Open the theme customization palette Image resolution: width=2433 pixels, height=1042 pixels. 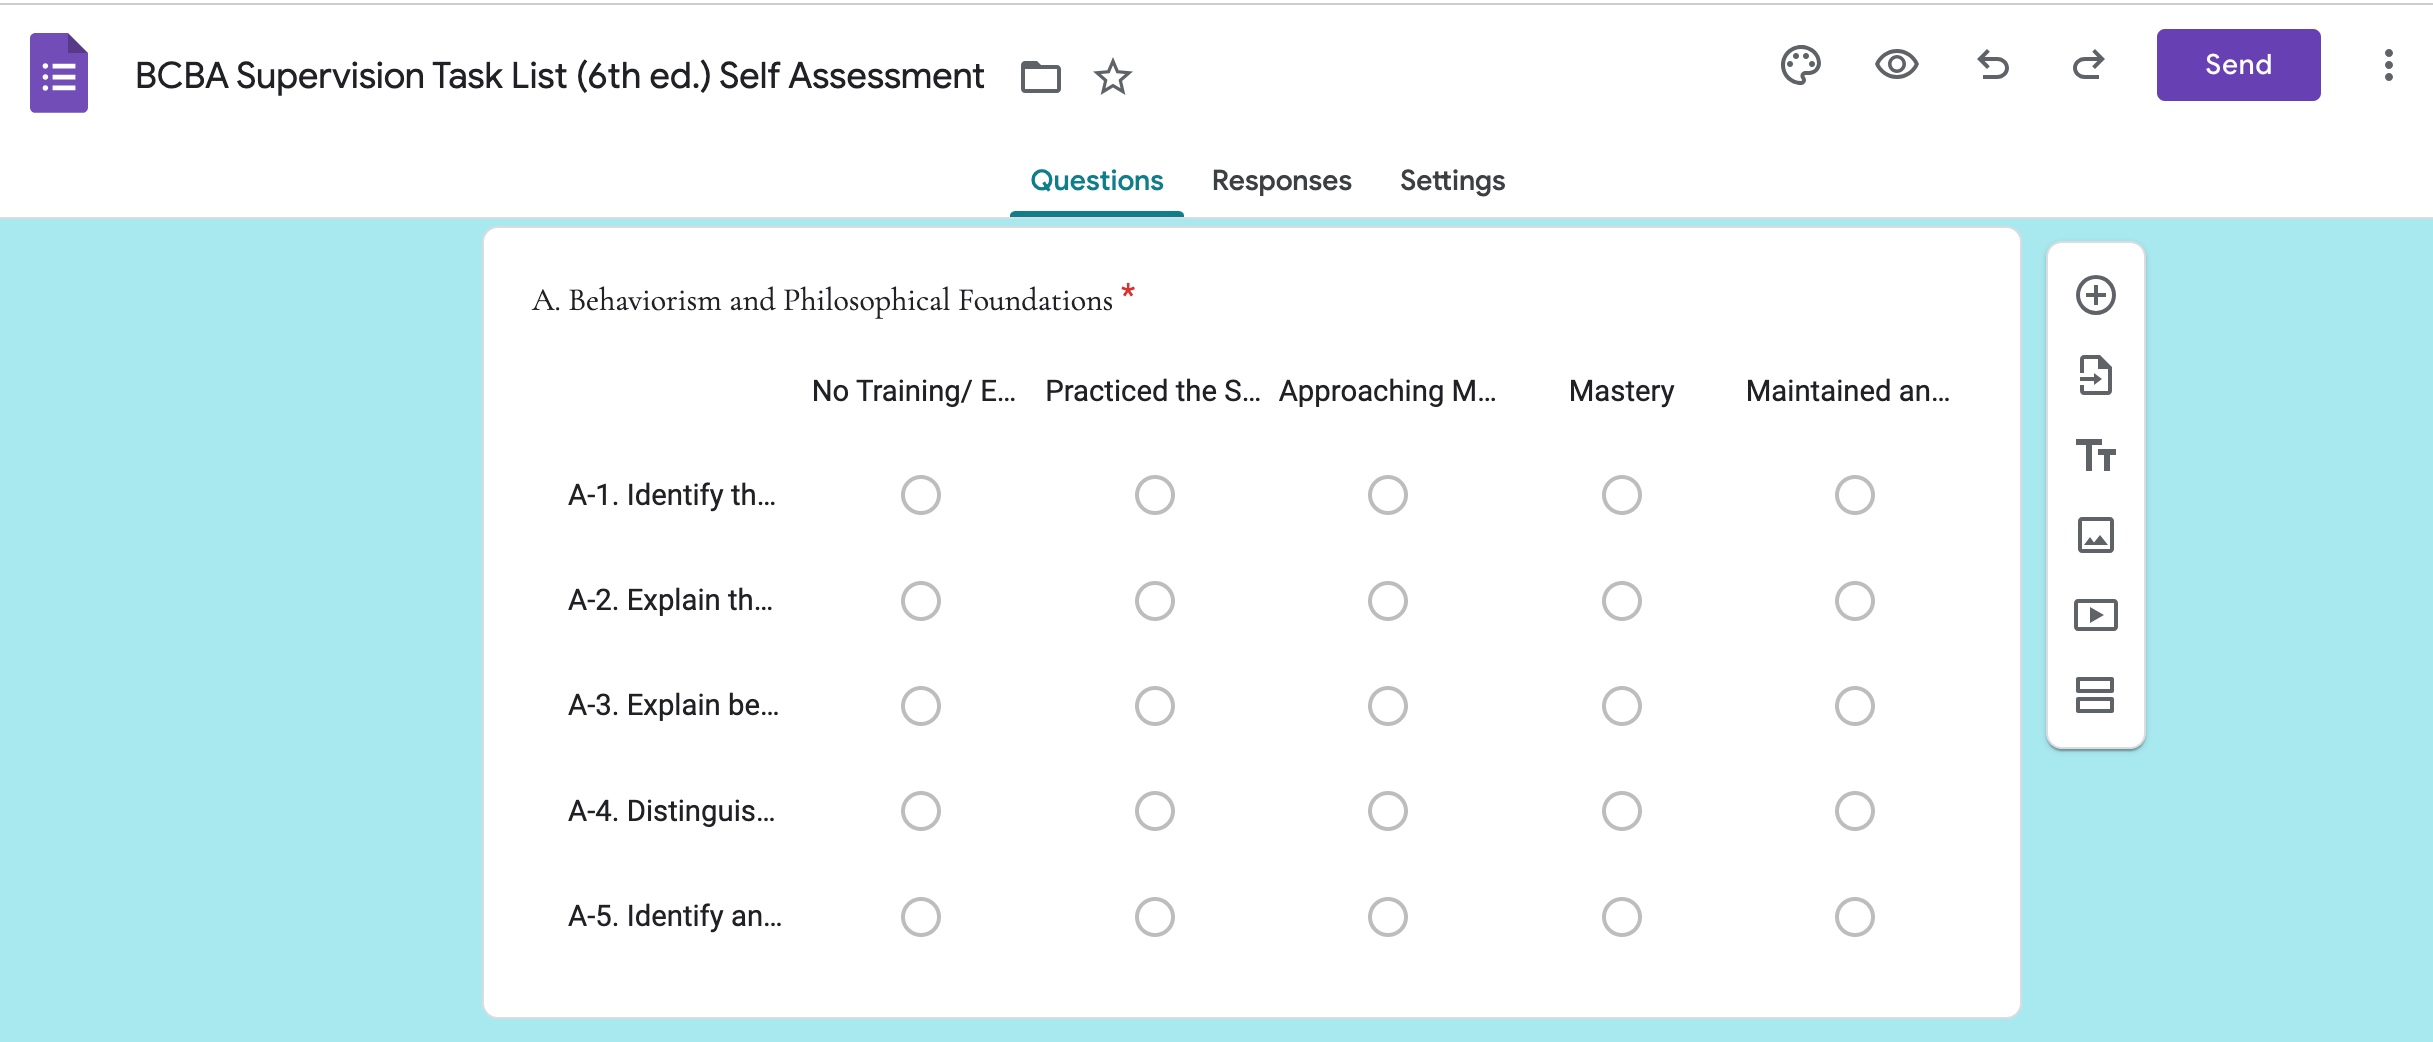[x=1801, y=65]
